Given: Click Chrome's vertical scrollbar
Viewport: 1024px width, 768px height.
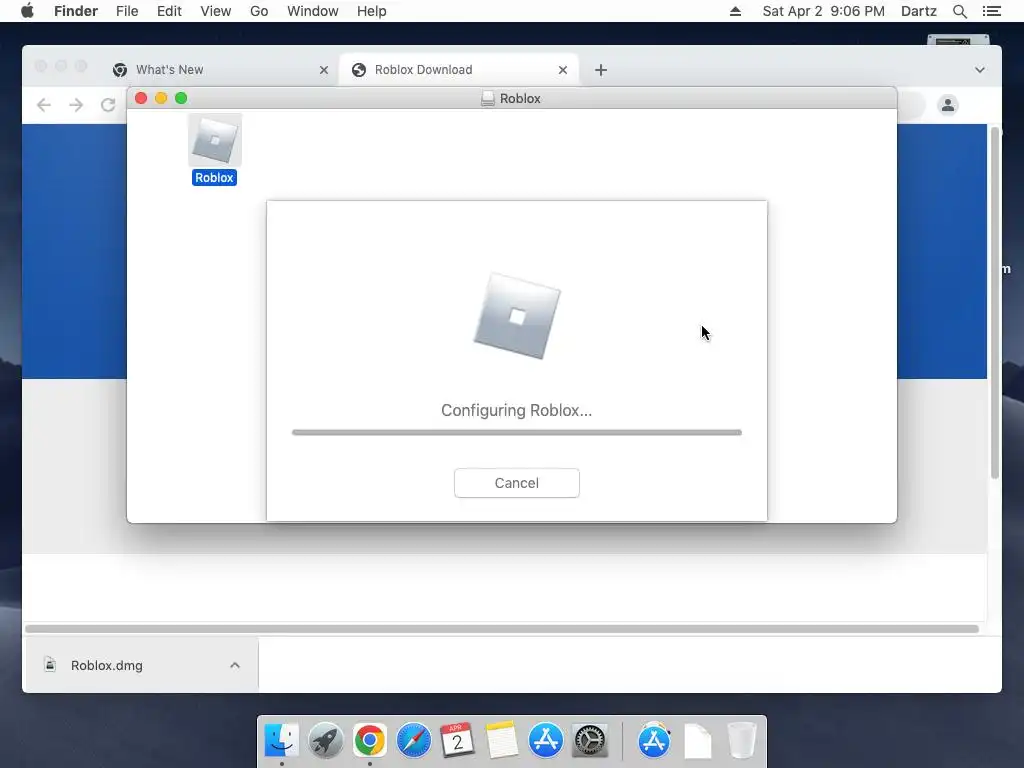Looking at the screenshot, I should (x=995, y=303).
